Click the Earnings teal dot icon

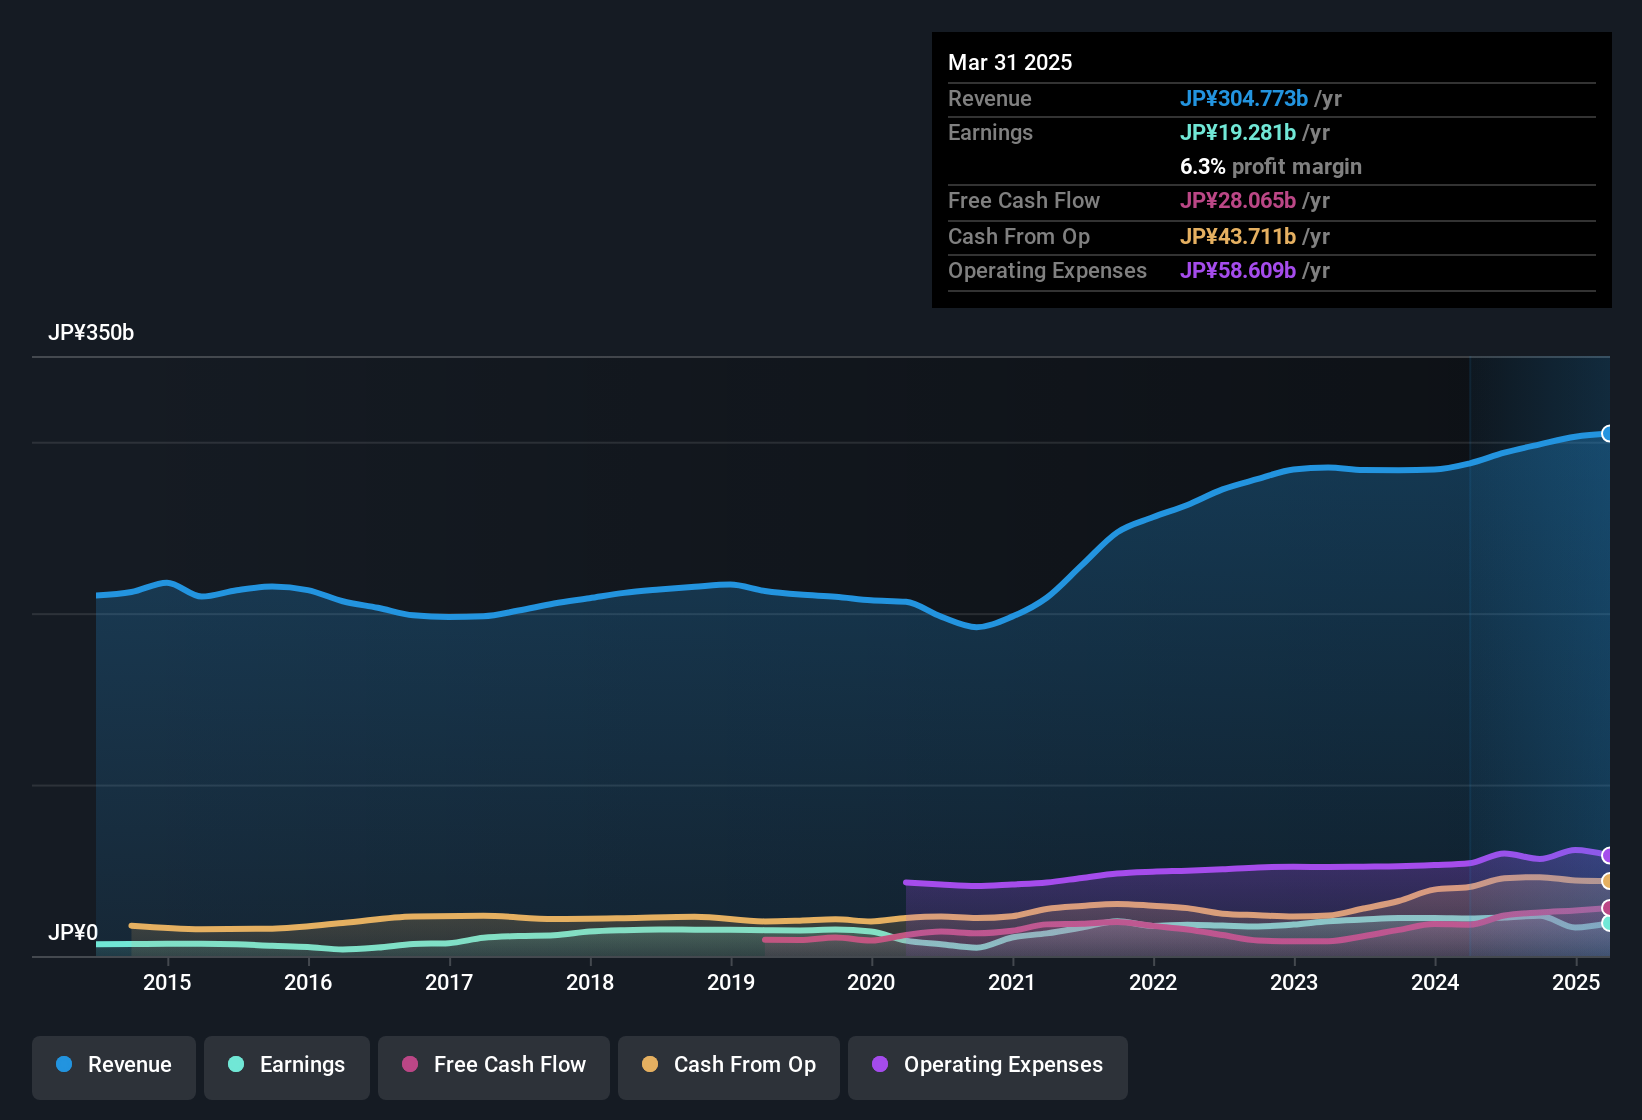pos(236,1065)
